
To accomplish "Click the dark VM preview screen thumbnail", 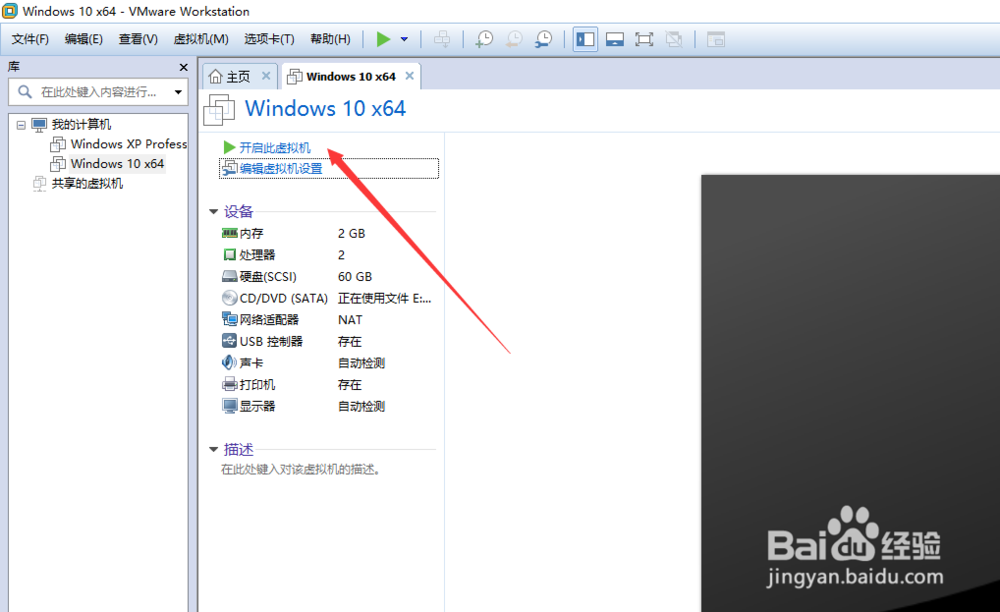I will pyautogui.click(x=850, y=393).
